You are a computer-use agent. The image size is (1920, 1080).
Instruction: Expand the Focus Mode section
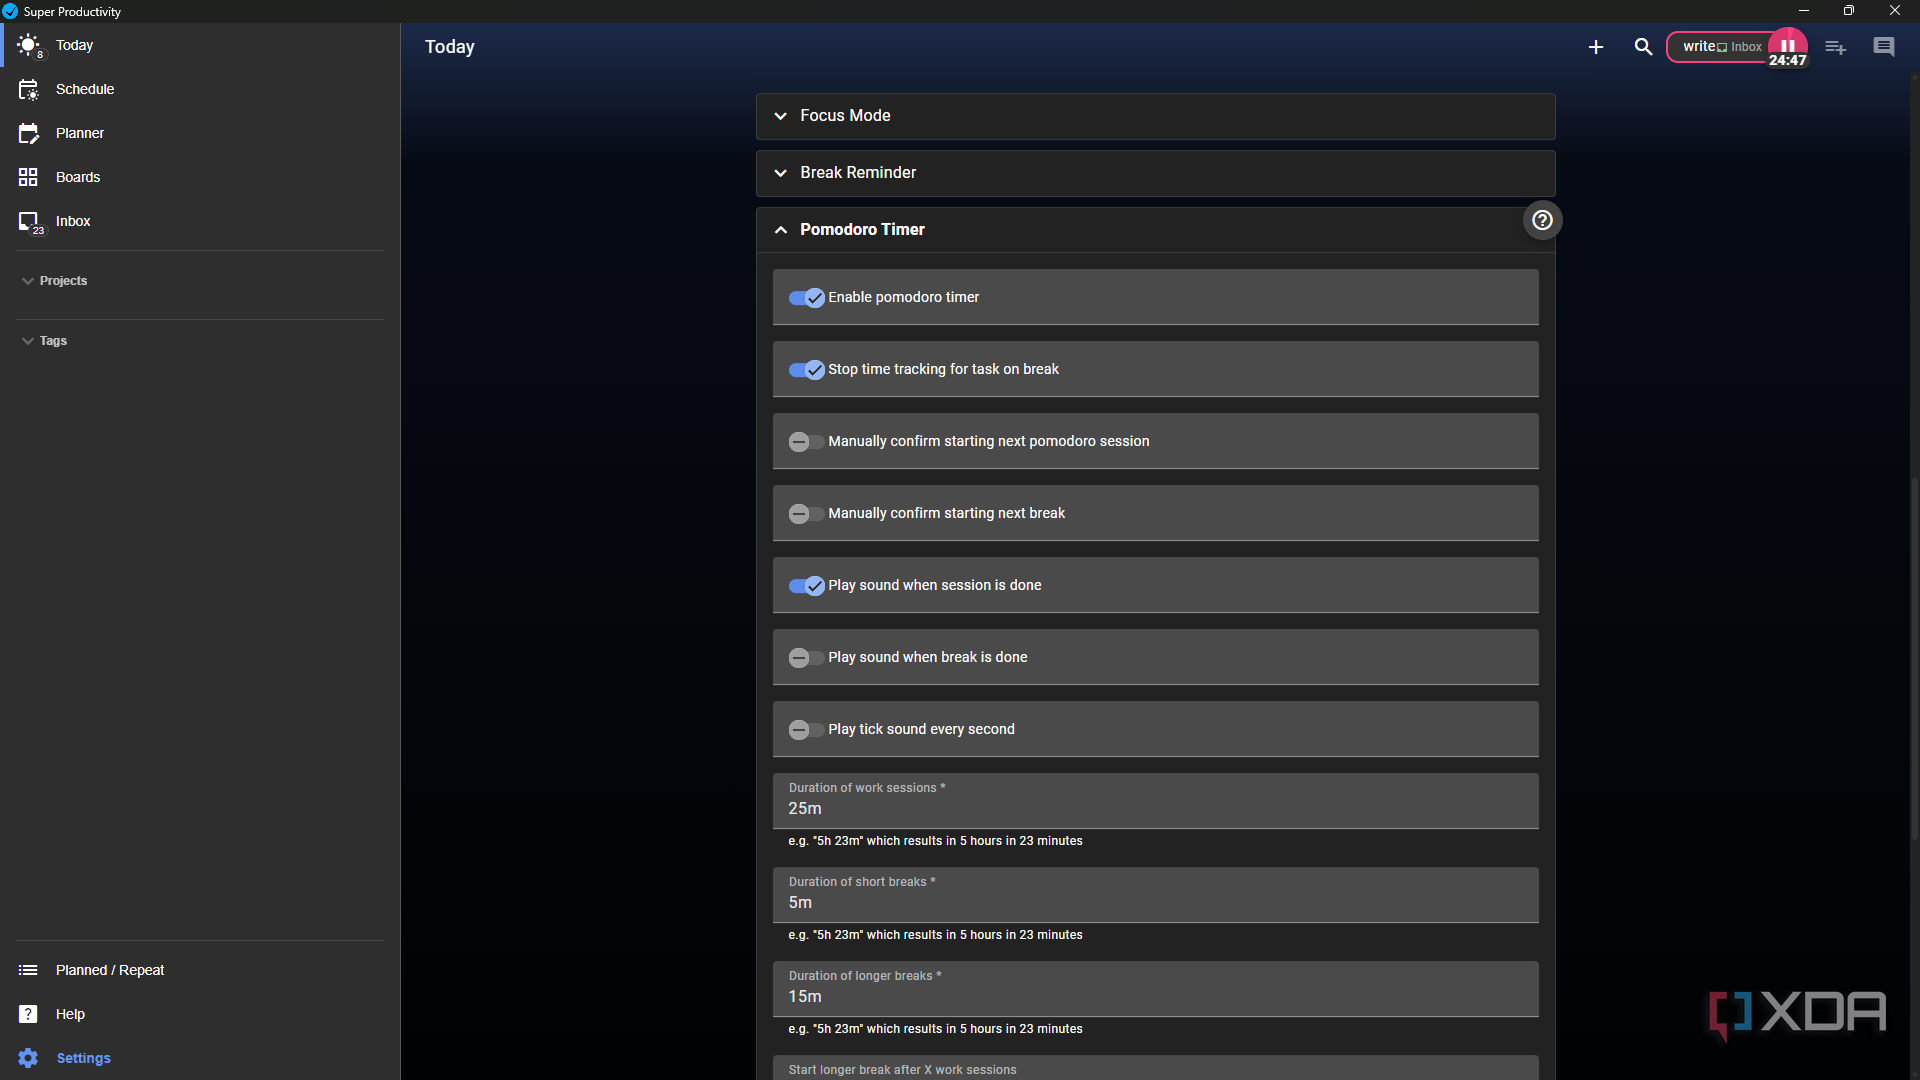coord(1155,116)
